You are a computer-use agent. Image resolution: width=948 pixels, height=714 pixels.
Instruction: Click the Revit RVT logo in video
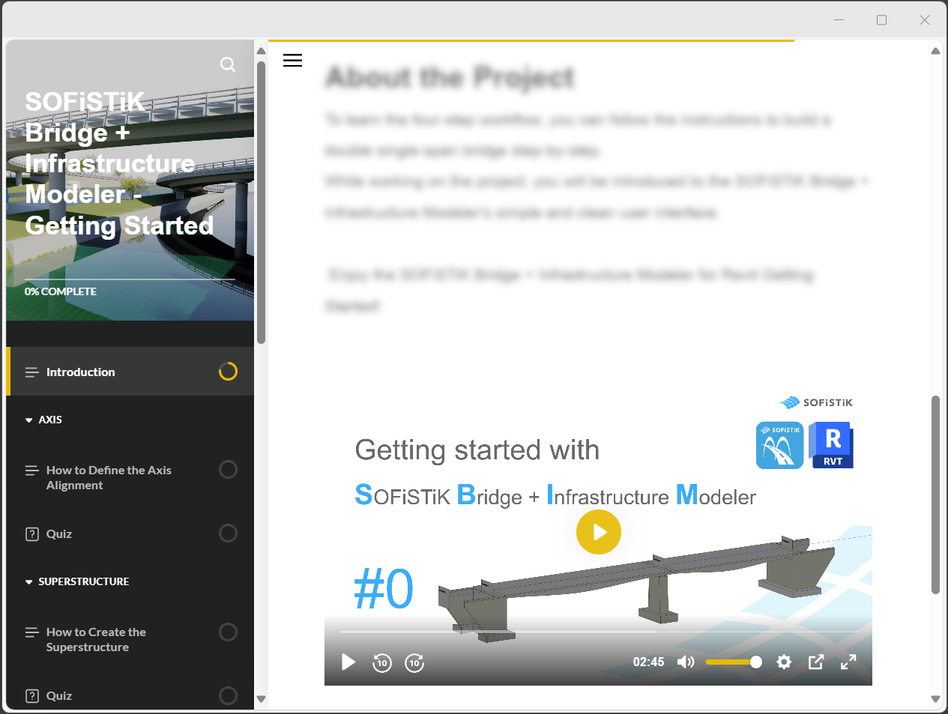[x=831, y=446]
